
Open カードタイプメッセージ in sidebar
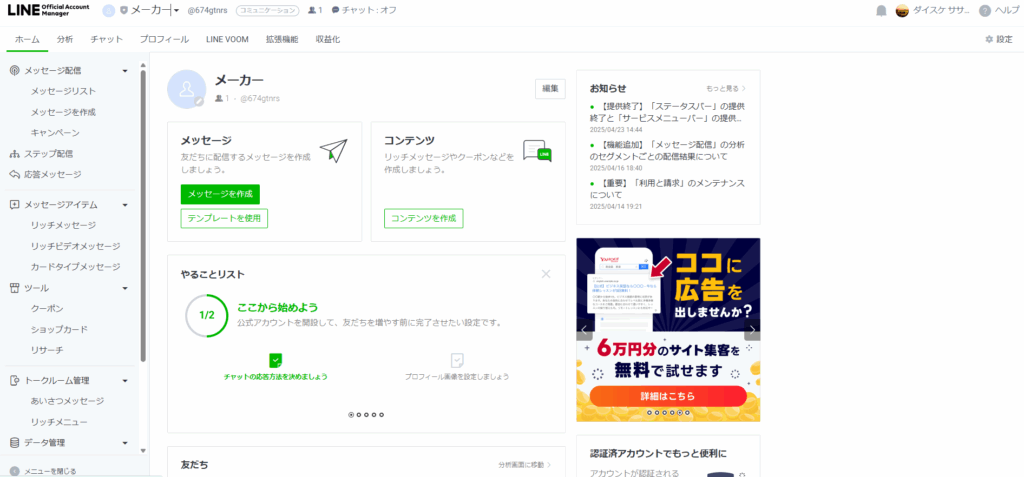(75, 267)
